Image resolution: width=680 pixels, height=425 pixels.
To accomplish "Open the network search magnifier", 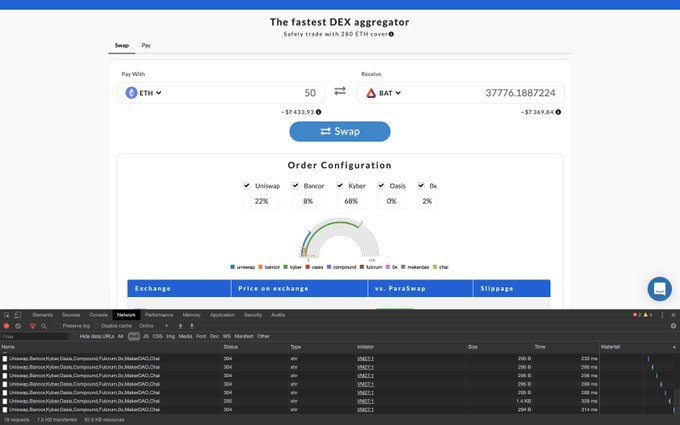I will 44,326.
